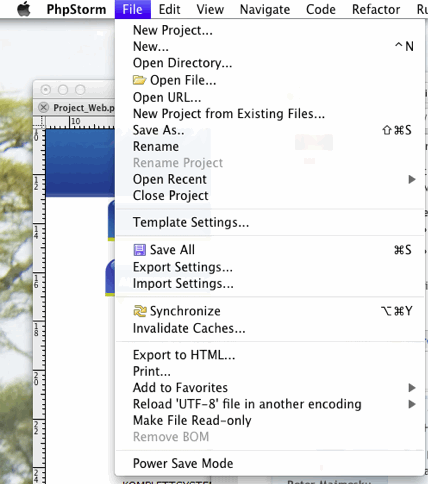Select Open URL... entry
The image size is (428, 484).
pyautogui.click(x=270, y=97)
